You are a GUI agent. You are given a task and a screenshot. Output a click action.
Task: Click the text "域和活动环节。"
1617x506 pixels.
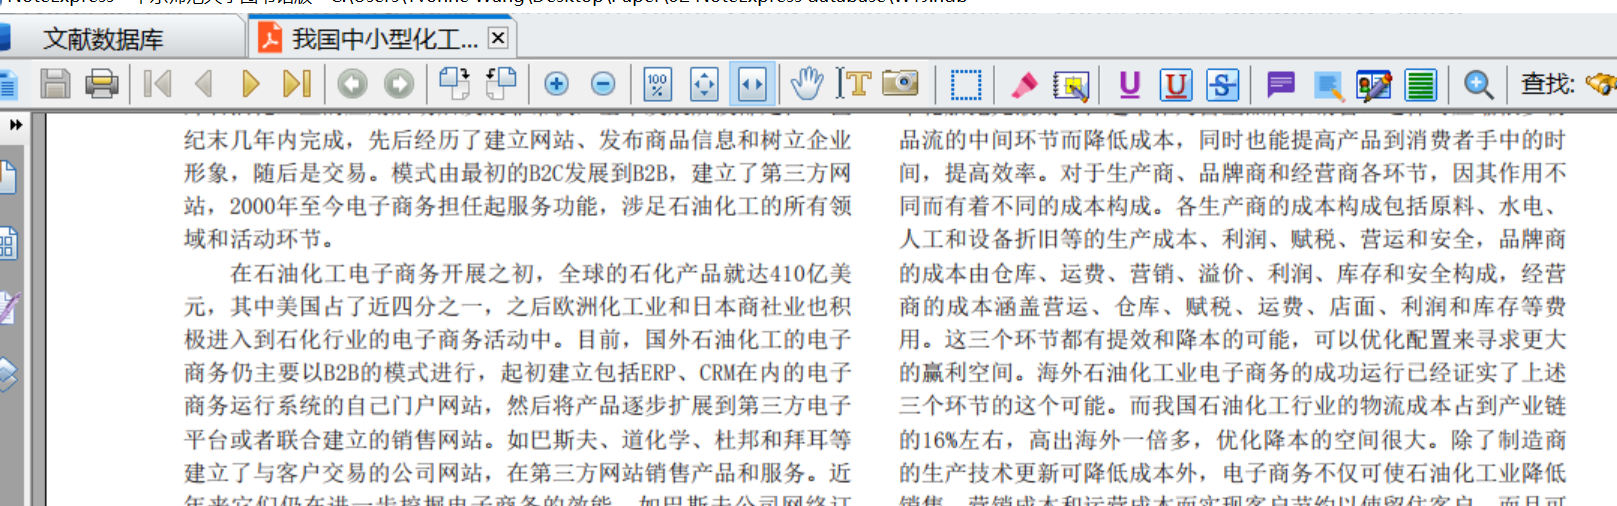[x=264, y=239]
